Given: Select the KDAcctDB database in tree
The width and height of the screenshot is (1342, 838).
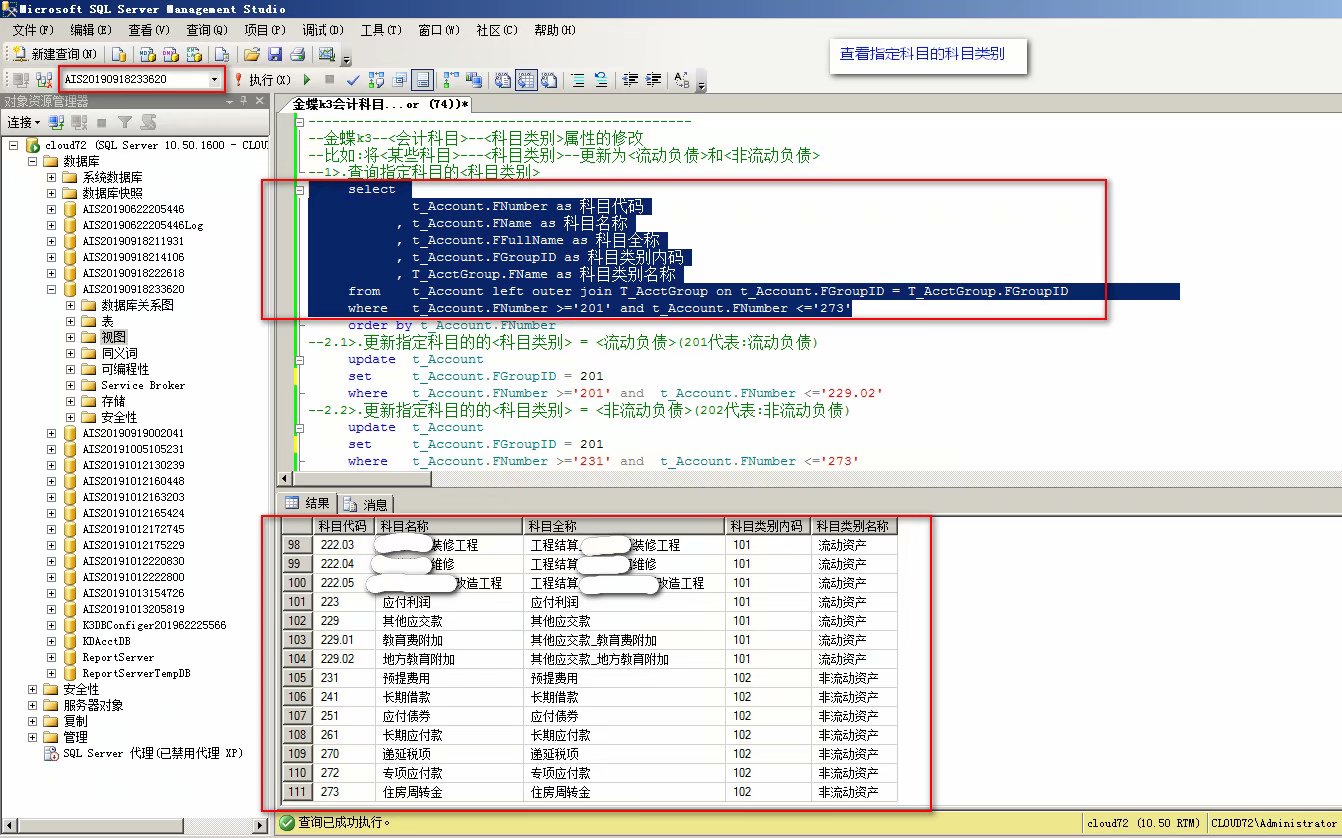Looking at the screenshot, I should pos(105,641).
